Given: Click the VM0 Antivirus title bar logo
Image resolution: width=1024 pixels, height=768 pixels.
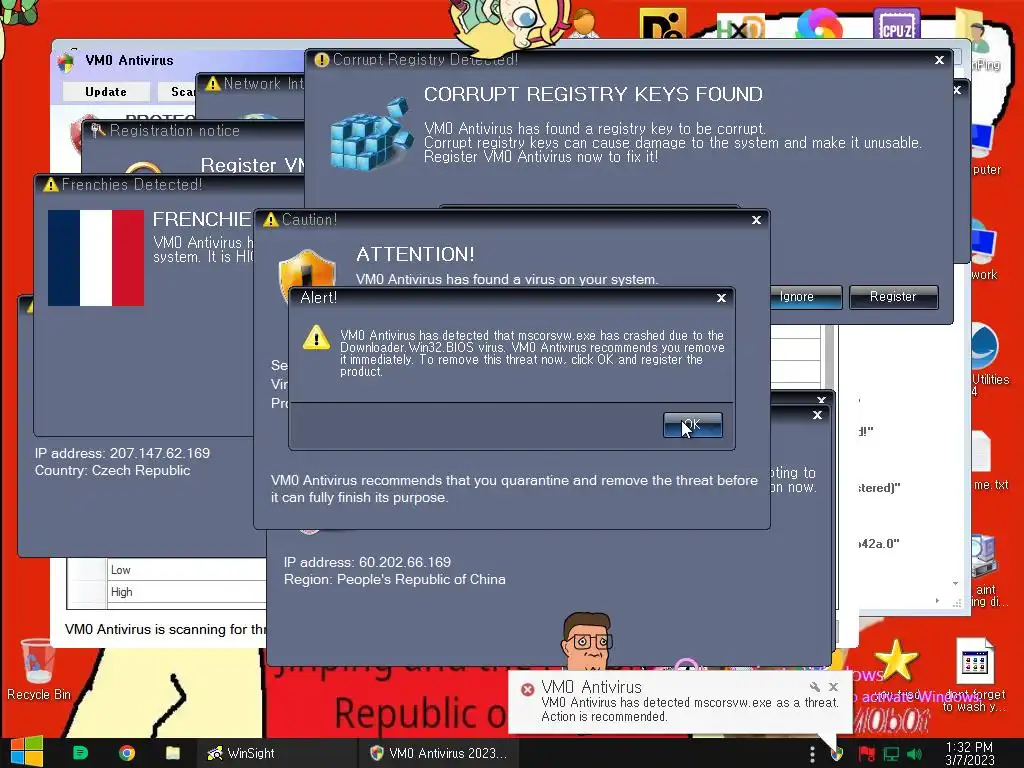Looking at the screenshot, I should pos(66,61).
